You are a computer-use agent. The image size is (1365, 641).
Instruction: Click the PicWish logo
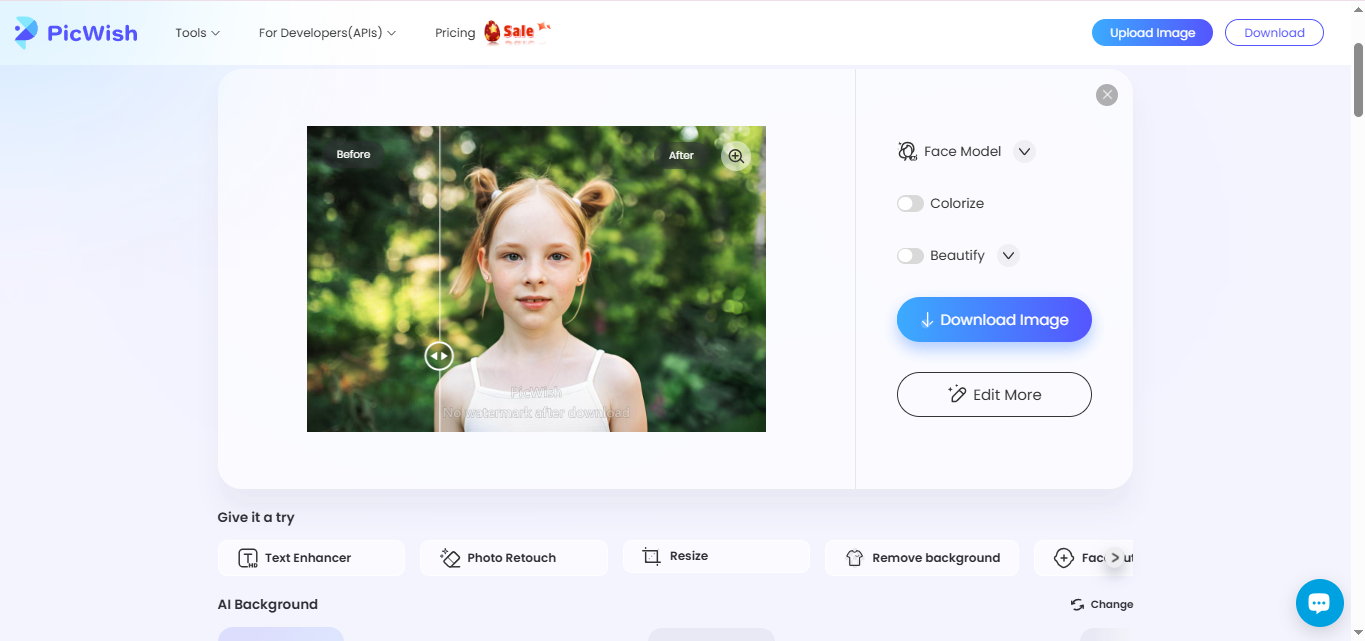pos(75,32)
